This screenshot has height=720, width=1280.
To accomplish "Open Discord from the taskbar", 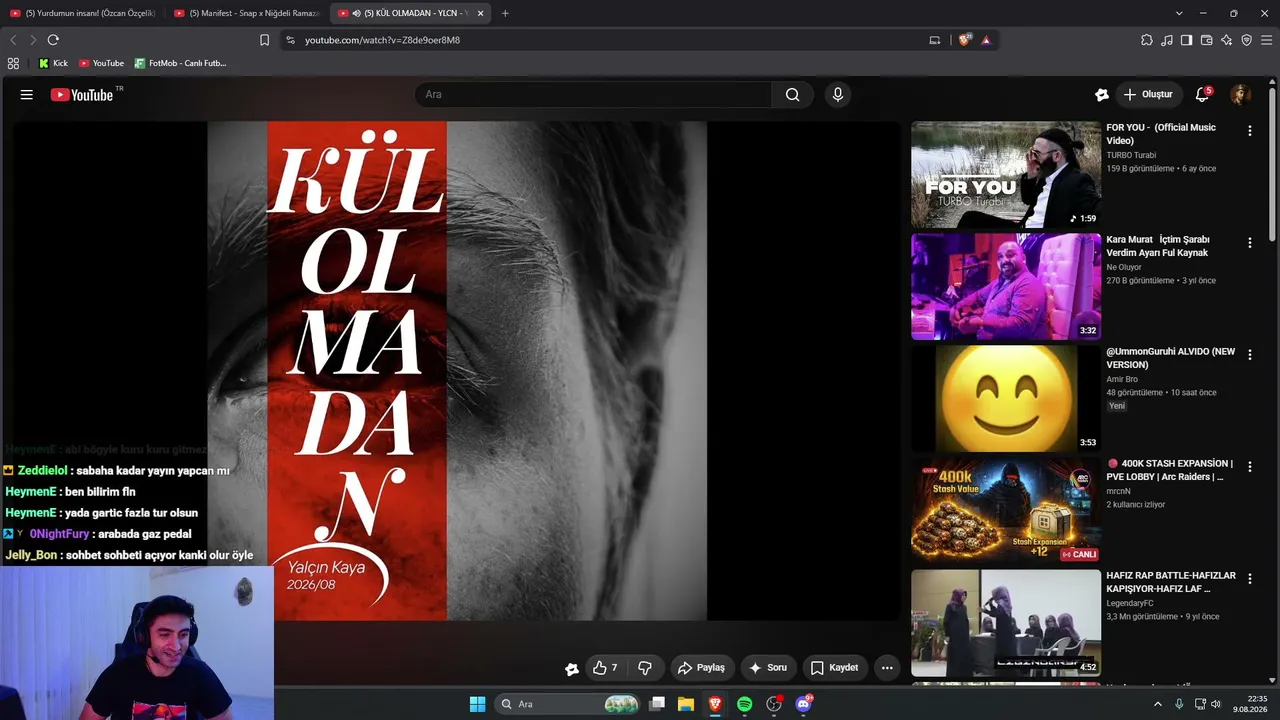I will 803,704.
